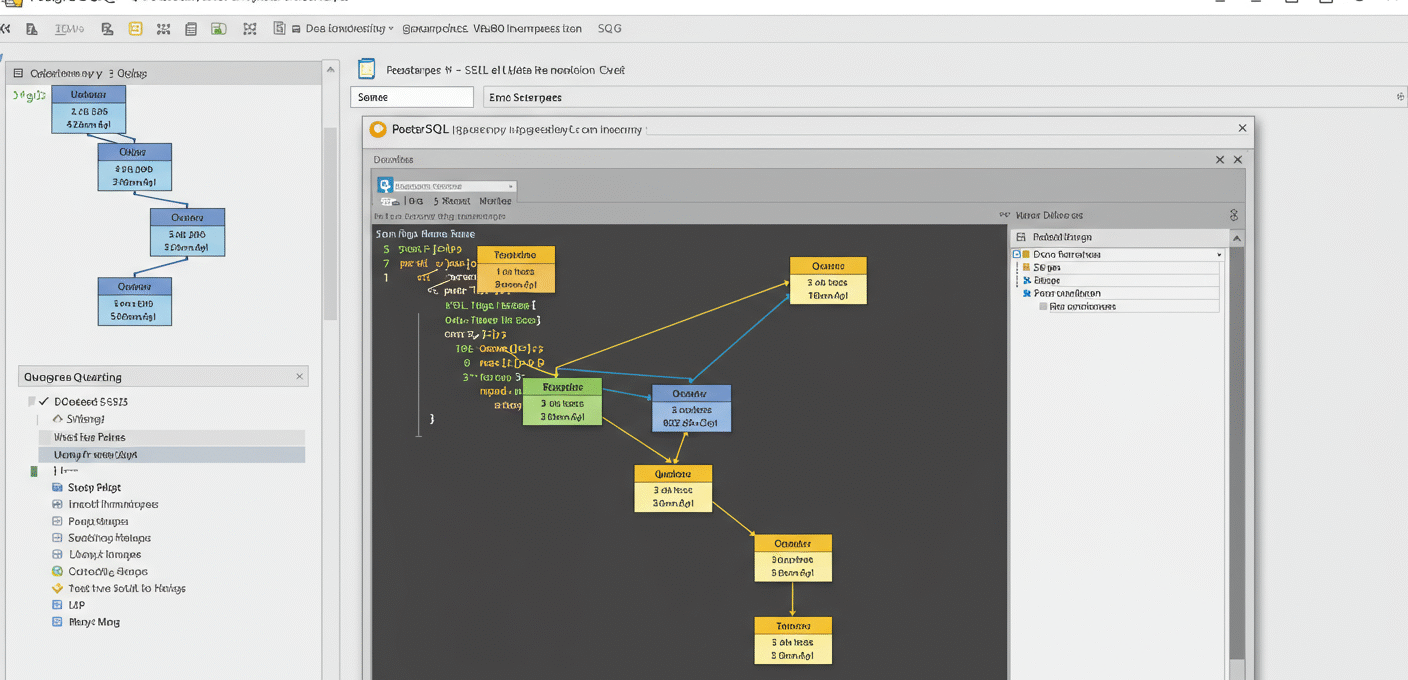Click the green node in diagram canvas
Viewport: 1408px width, 680px height.
[562, 401]
